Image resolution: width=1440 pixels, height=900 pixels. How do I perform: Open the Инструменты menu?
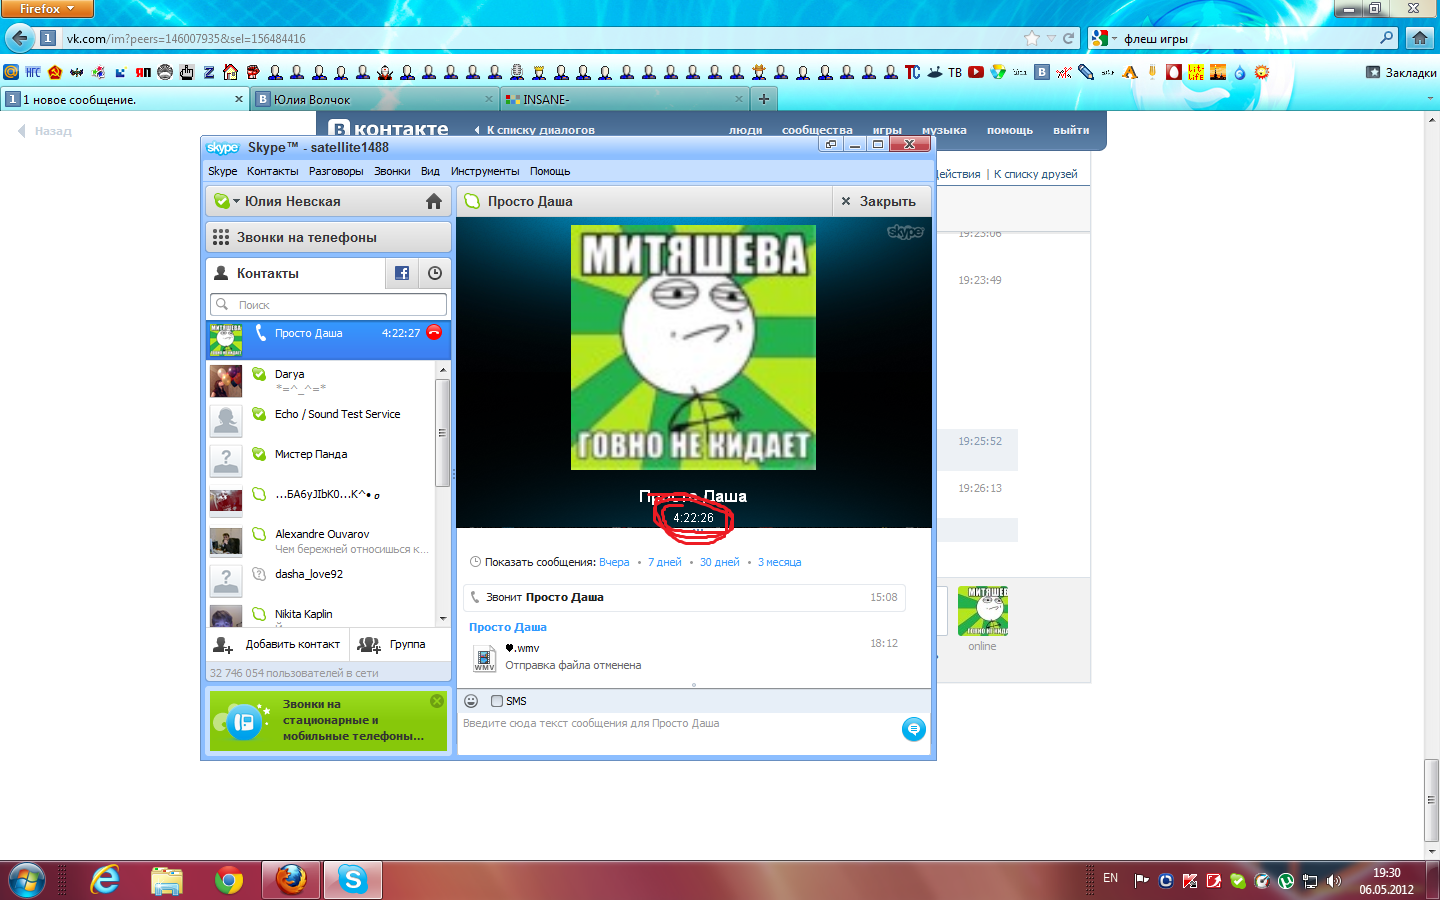pos(485,171)
